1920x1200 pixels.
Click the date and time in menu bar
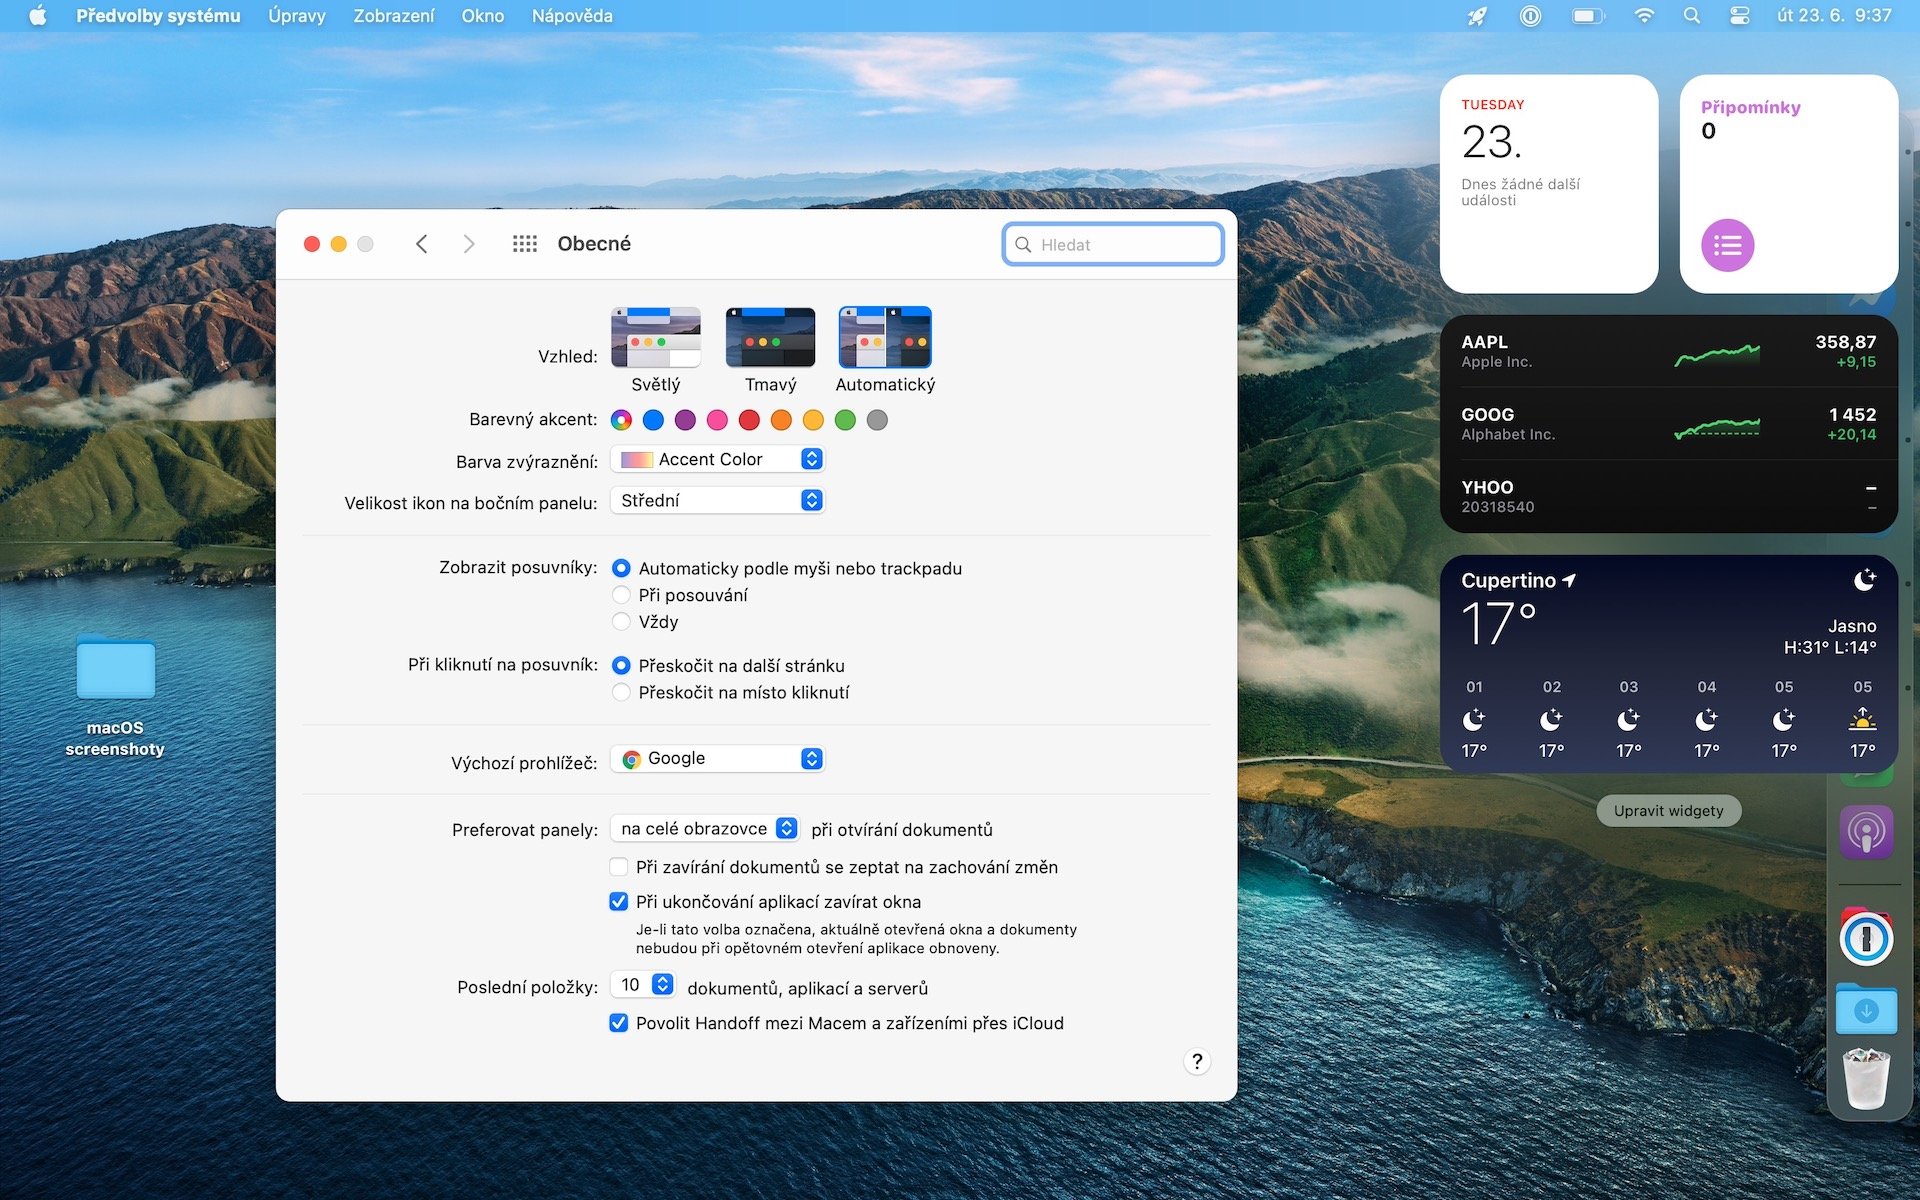point(1834,16)
